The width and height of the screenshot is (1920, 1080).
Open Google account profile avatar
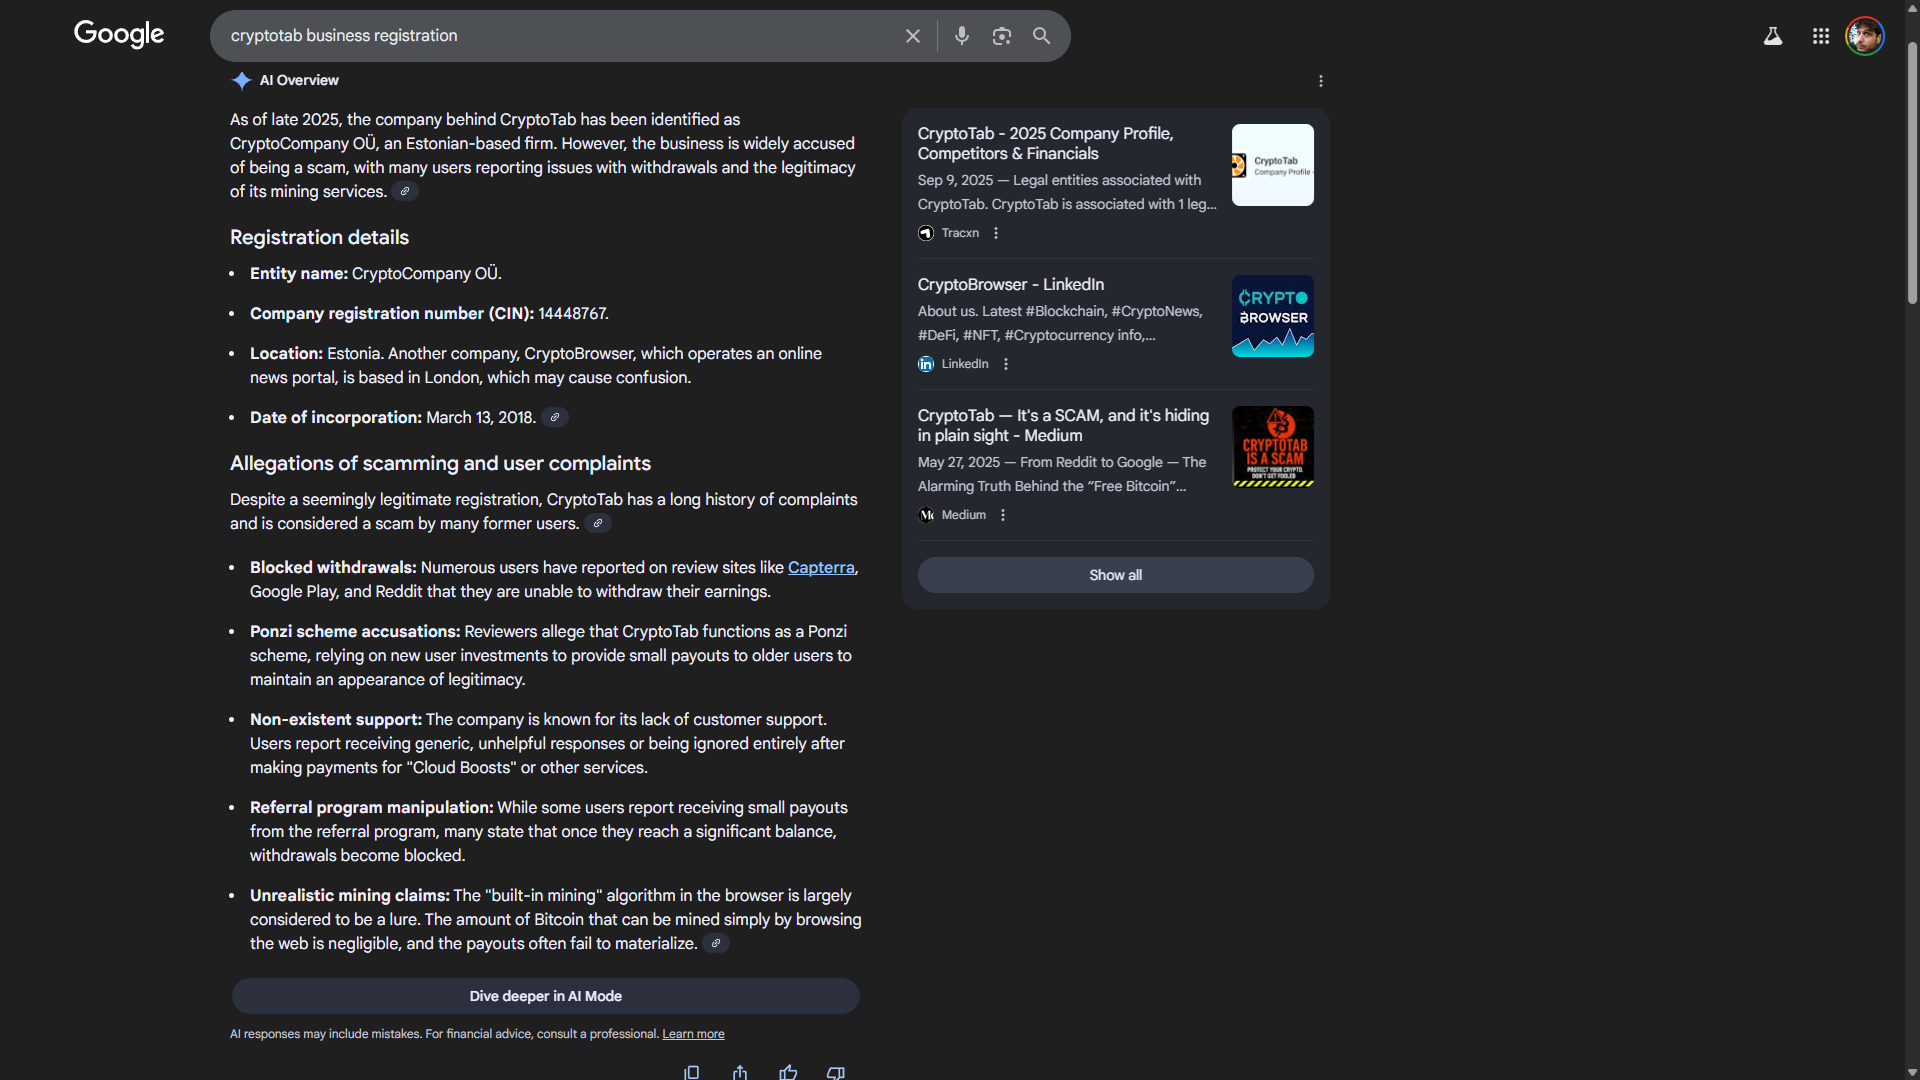[1864, 36]
